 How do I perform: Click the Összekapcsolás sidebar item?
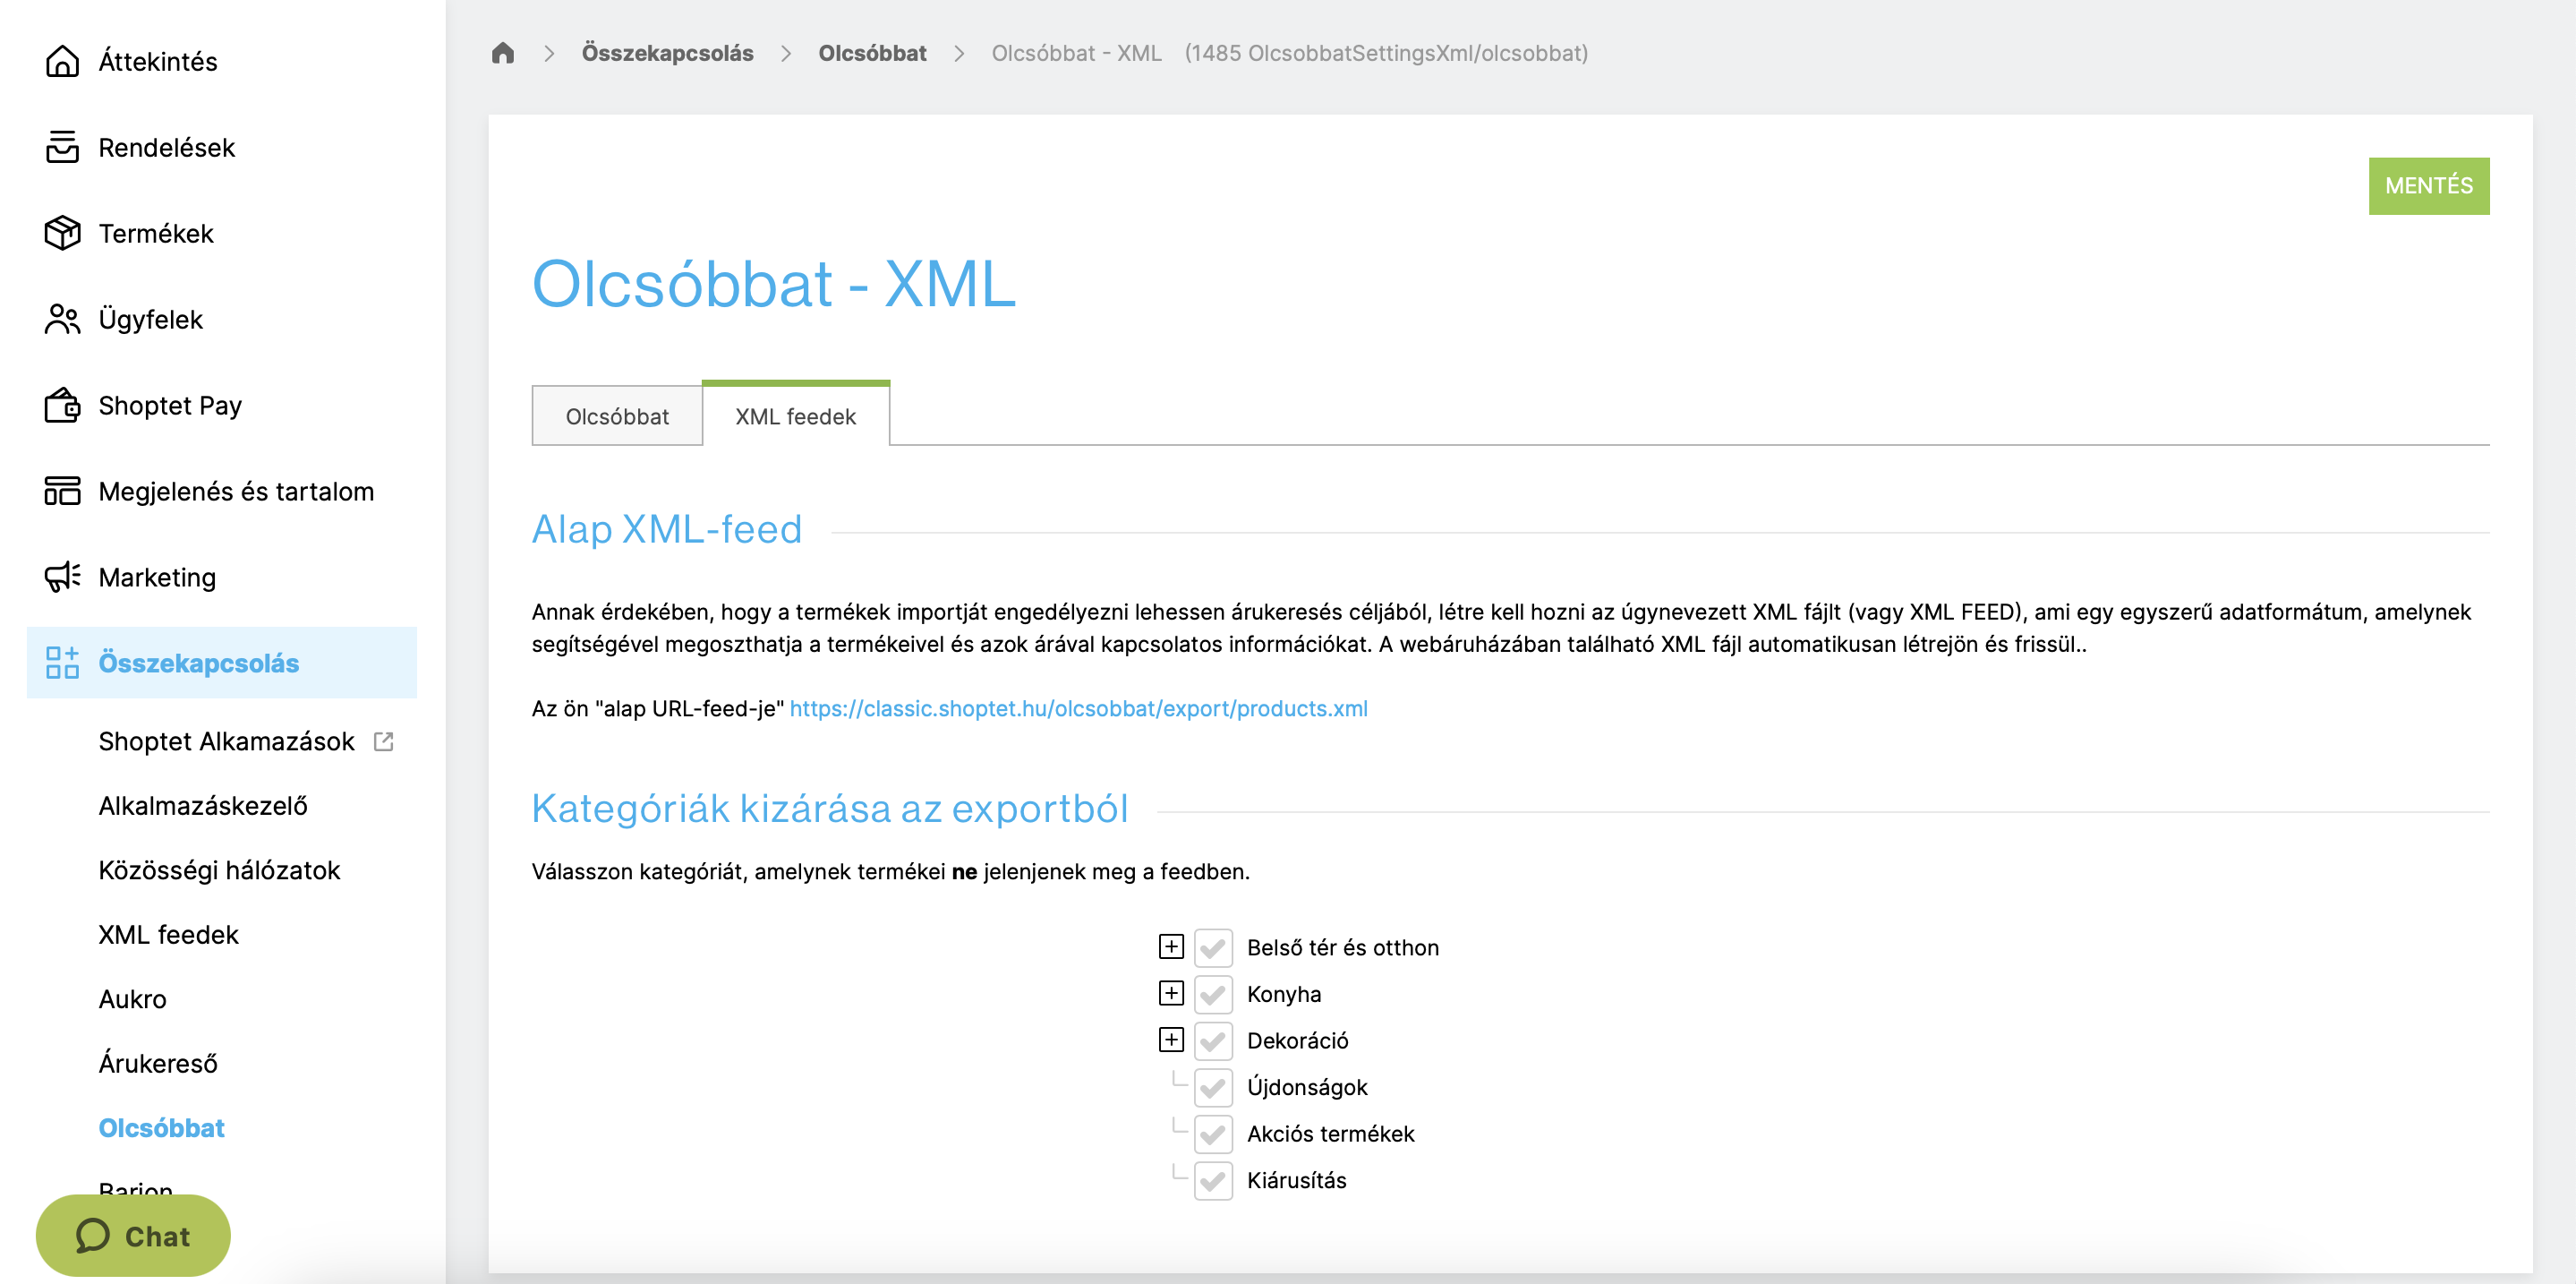(x=222, y=663)
